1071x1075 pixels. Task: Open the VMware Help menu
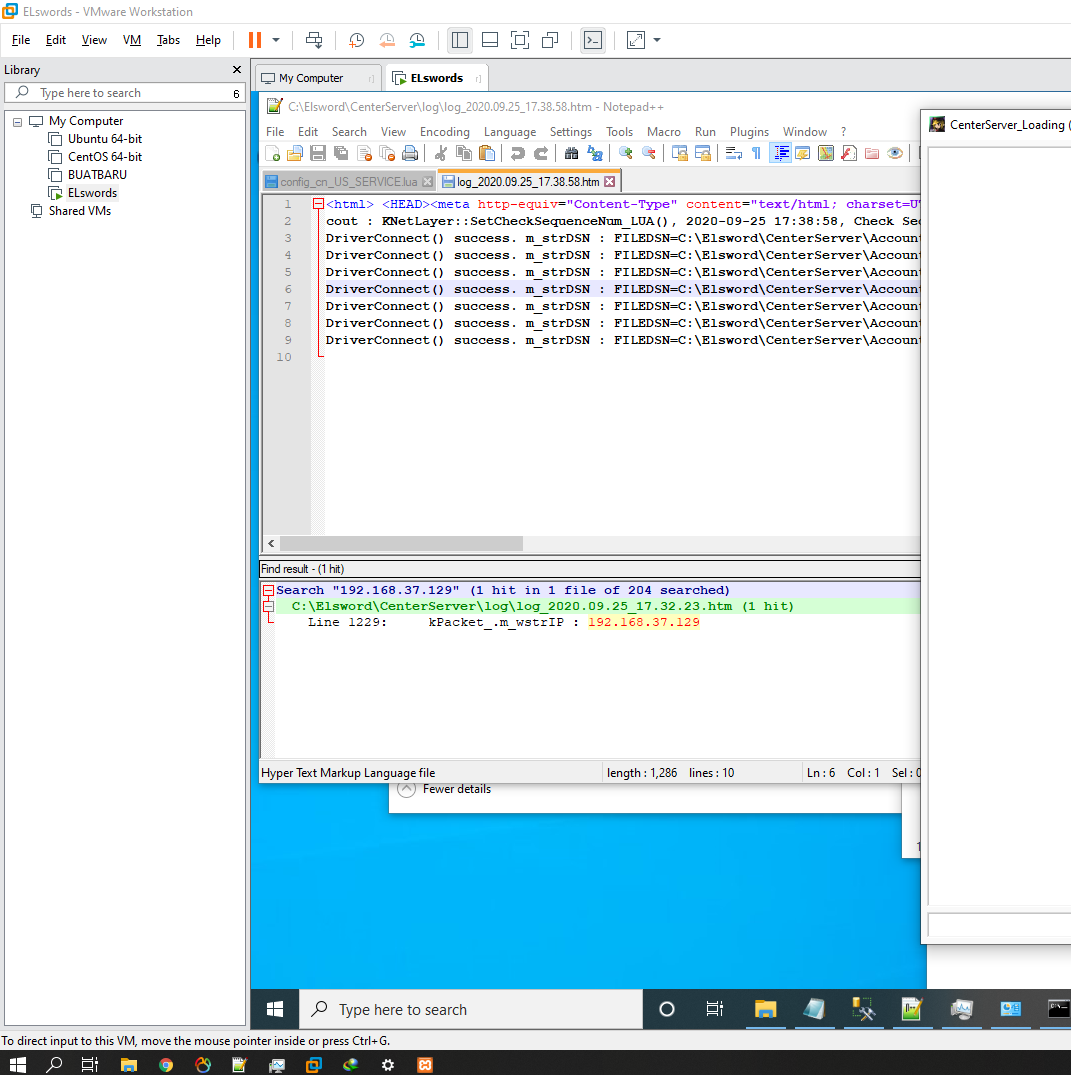point(208,40)
